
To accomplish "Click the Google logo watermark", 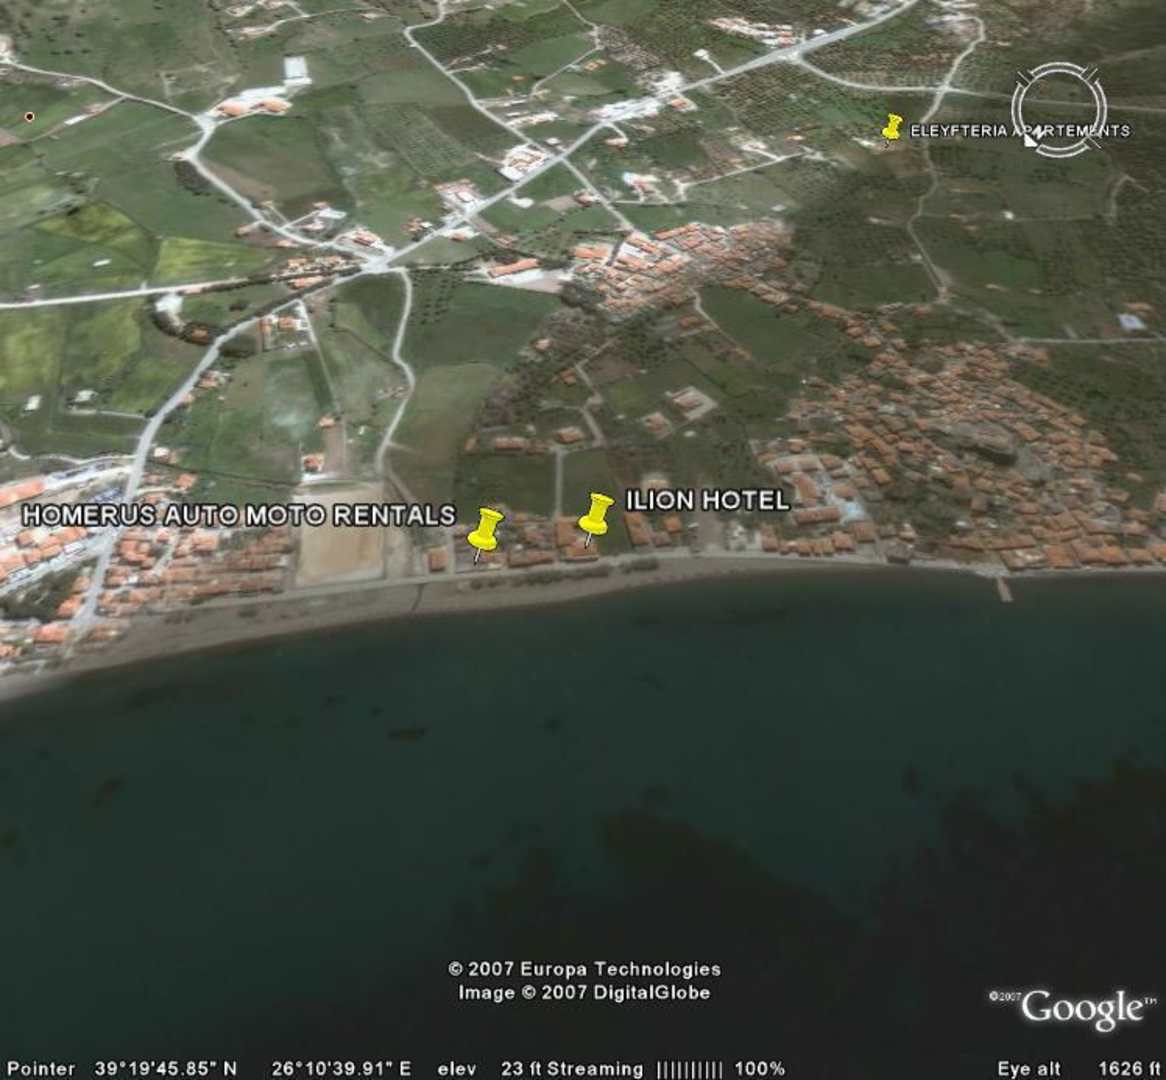I will pyautogui.click(x=1080, y=1008).
